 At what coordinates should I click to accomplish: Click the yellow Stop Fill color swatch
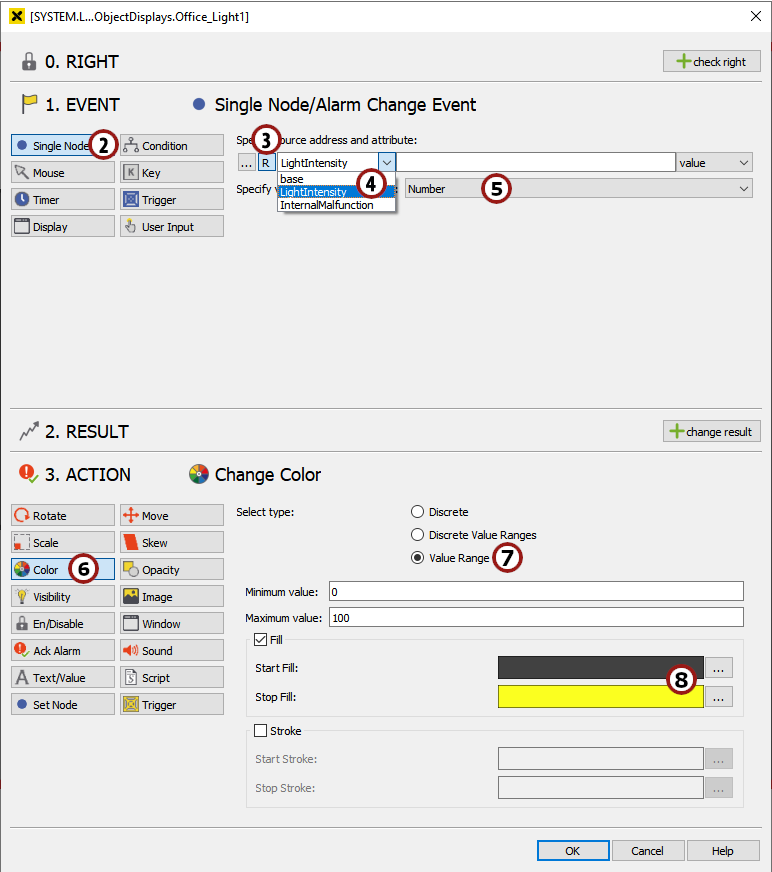click(600, 697)
